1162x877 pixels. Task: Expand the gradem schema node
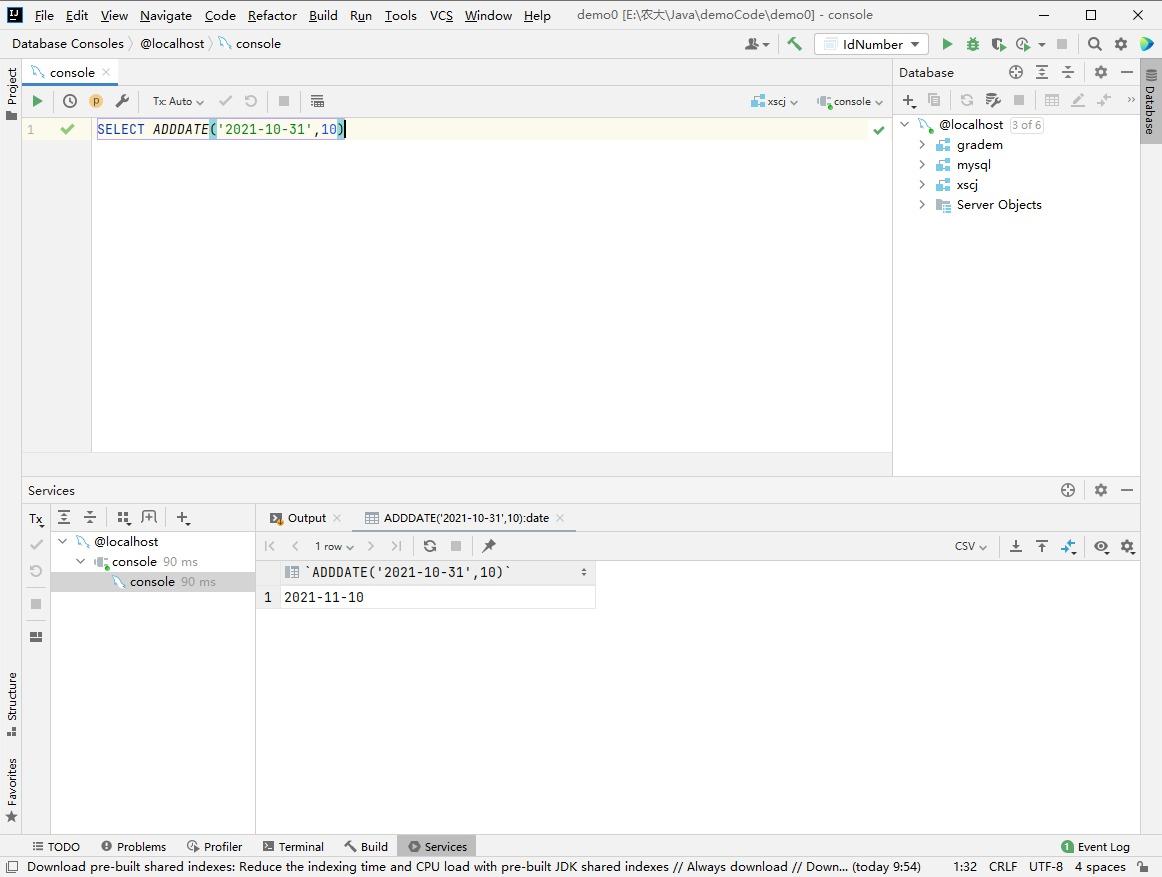tap(922, 145)
